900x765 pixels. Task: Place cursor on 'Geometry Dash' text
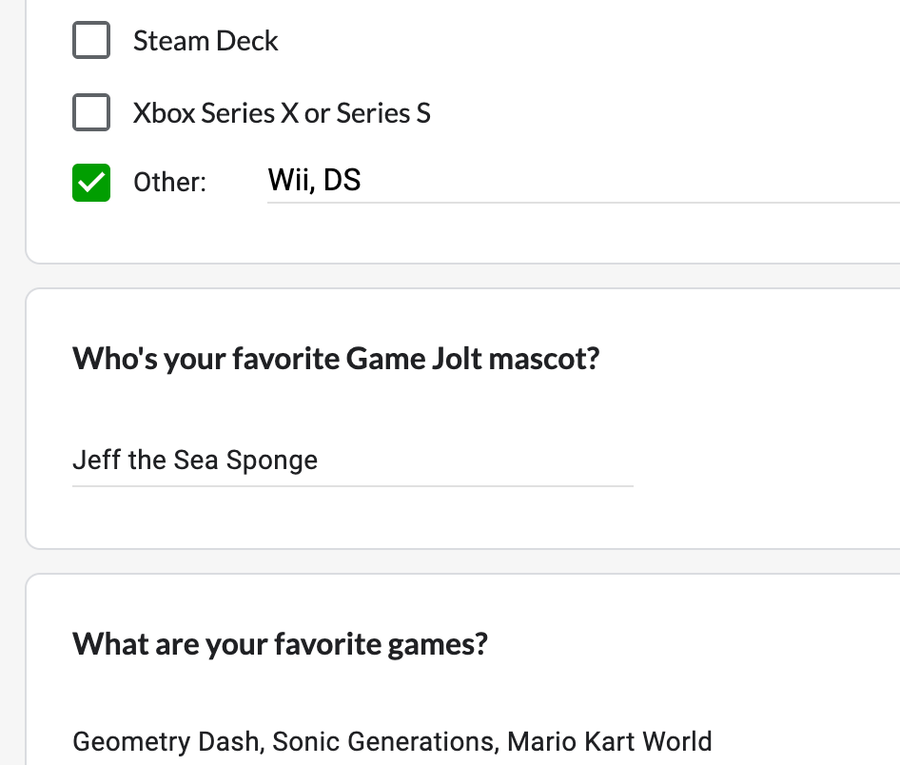(x=165, y=741)
